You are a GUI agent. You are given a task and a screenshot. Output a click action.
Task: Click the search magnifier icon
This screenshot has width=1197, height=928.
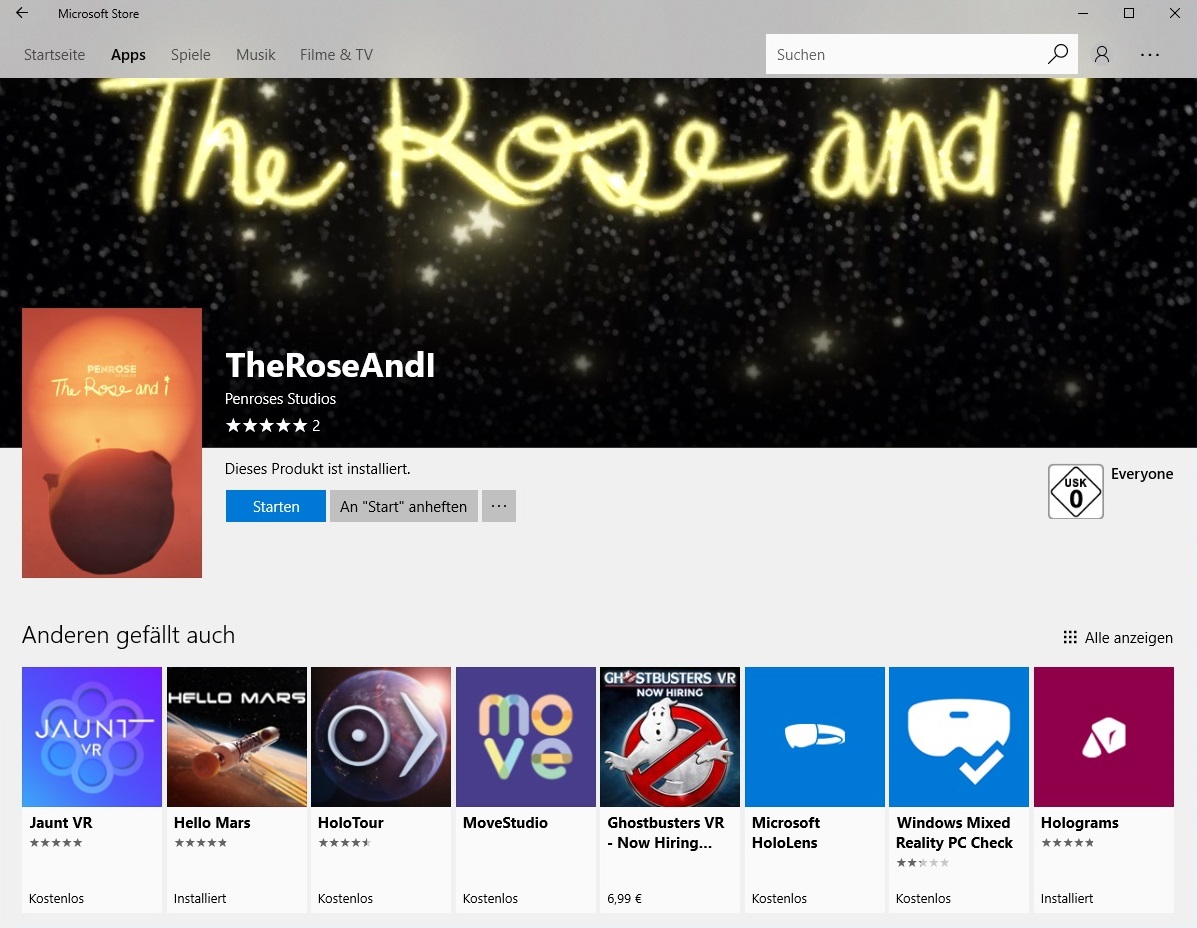pos(1057,55)
